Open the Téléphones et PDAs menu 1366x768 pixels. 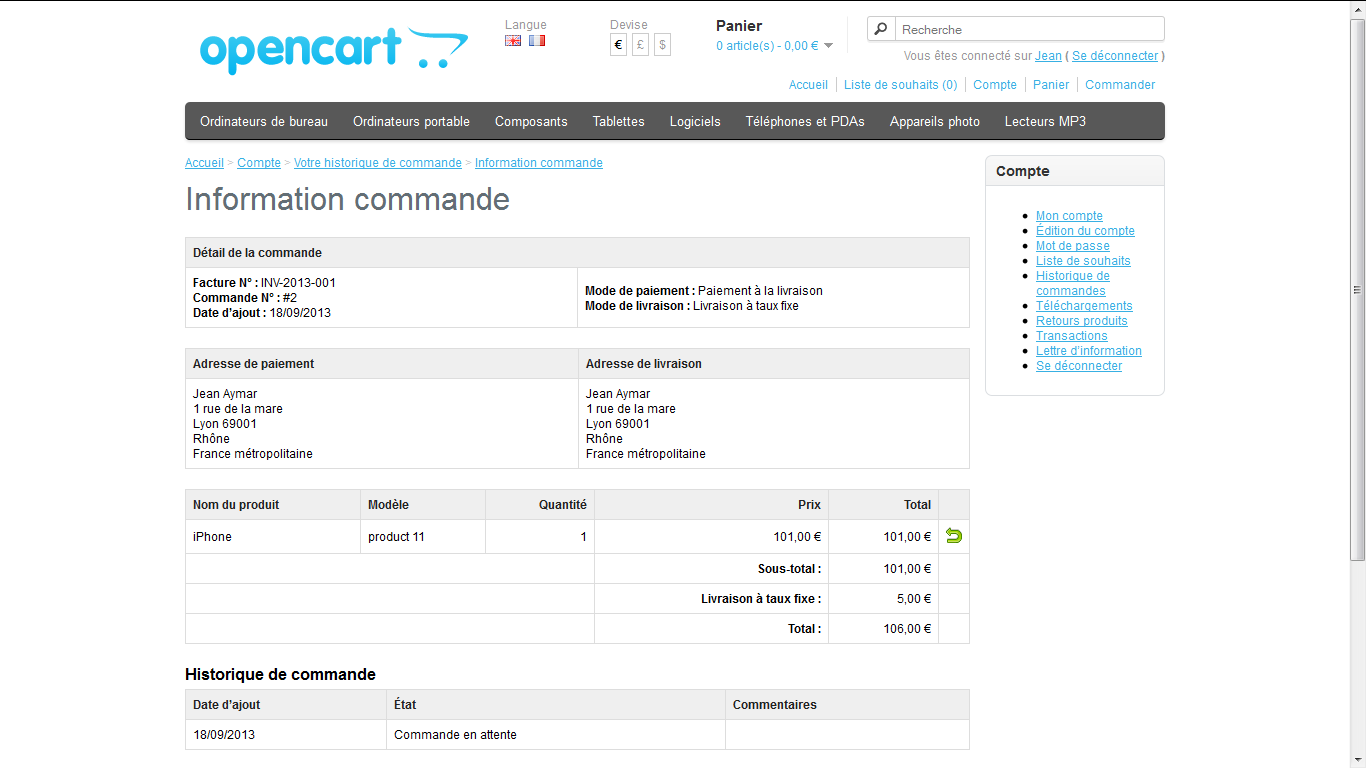[x=805, y=122]
